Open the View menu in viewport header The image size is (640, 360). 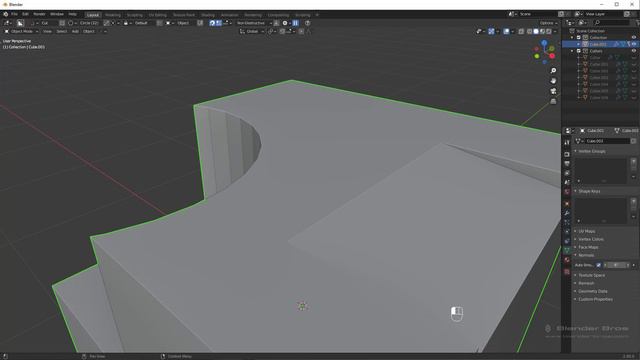click(47, 31)
